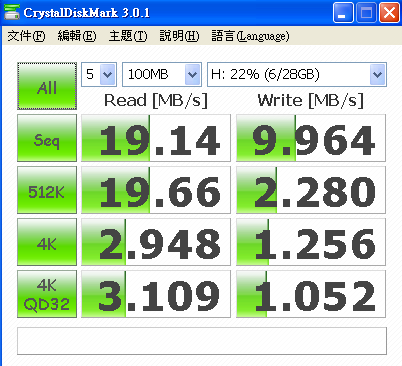Close the CrystalDiskMark window
The width and height of the screenshot is (402, 366).
point(389,13)
